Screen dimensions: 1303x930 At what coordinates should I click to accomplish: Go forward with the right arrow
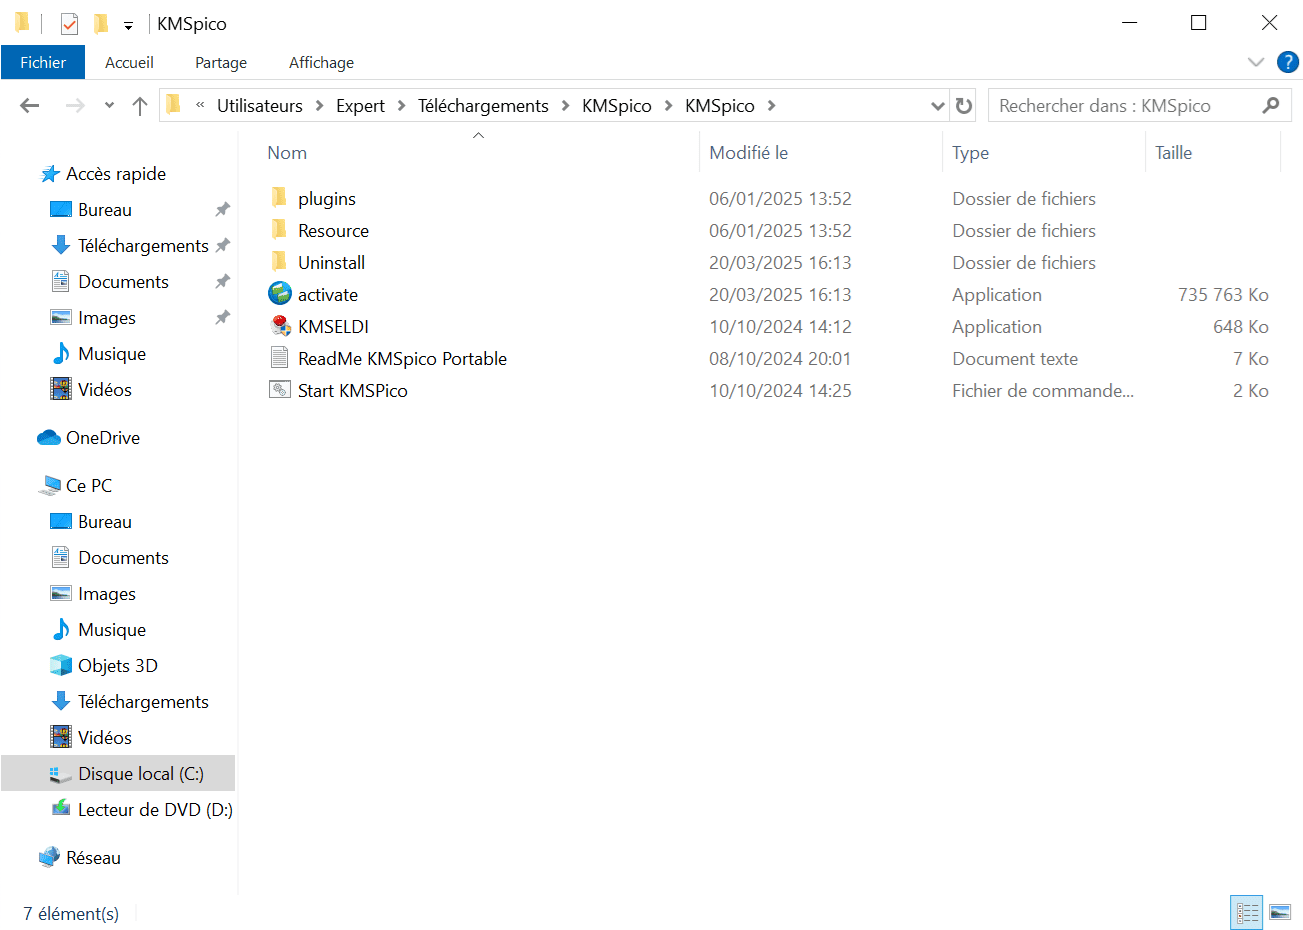(75, 105)
